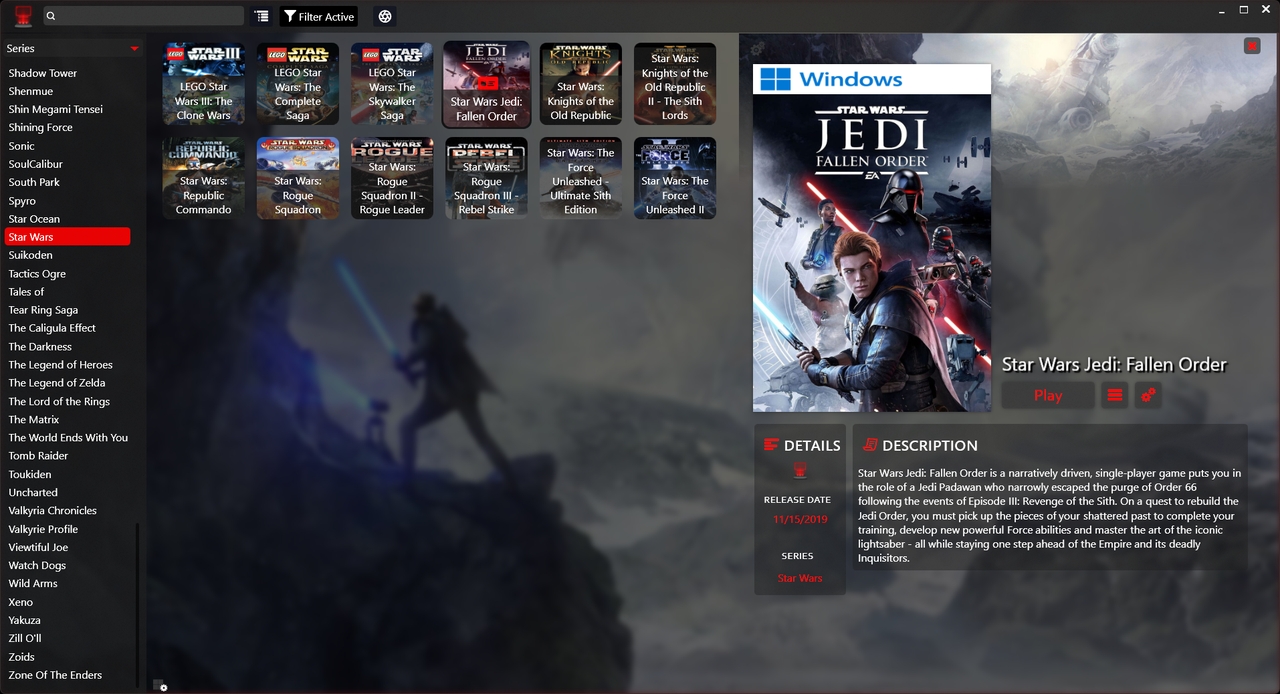Image resolution: width=1280 pixels, height=694 pixels.
Task: Click the random game picker icon
Action: coord(385,16)
